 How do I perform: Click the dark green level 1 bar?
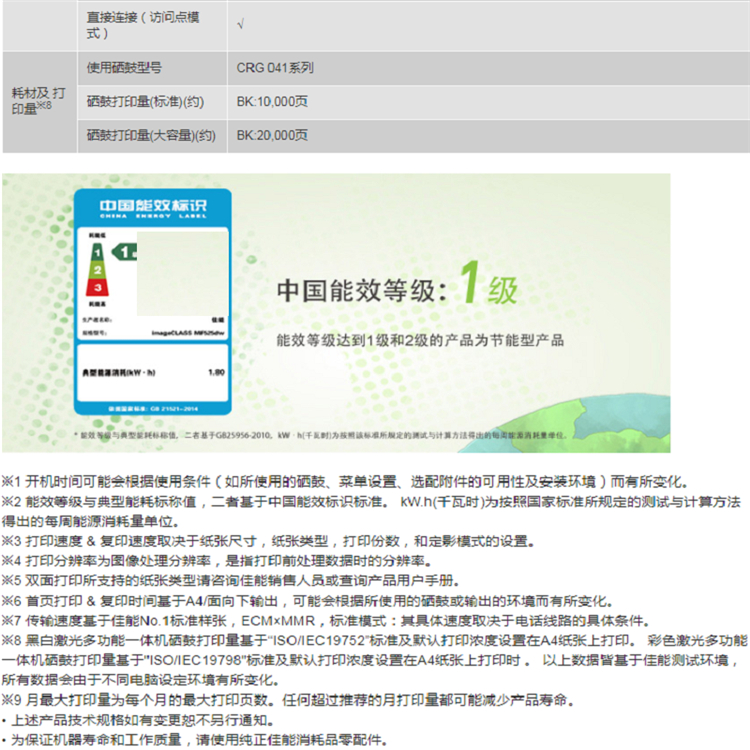click(95, 251)
